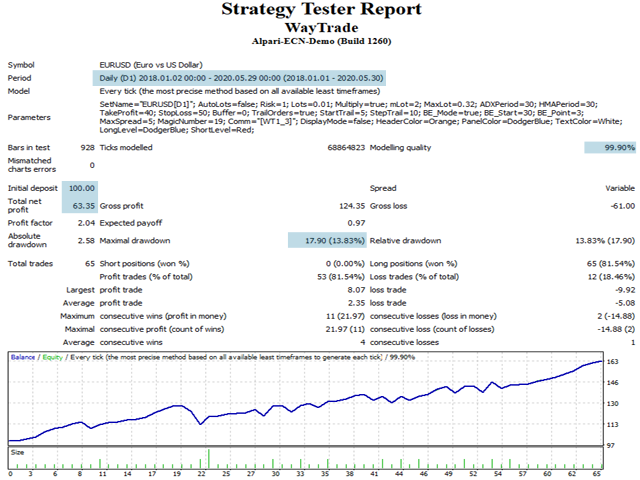Click the Bars in test value 928
640x480 pixels.
click(x=87, y=148)
